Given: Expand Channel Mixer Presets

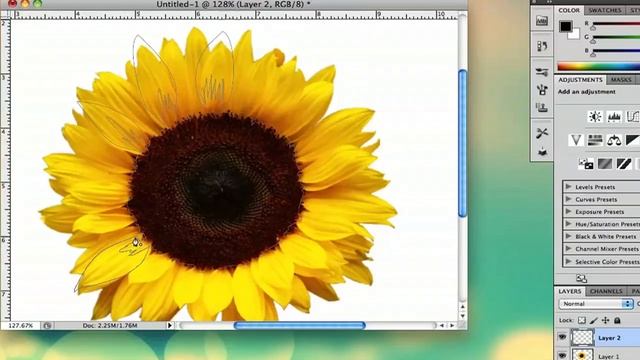Looking at the screenshot, I should pos(568,249).
